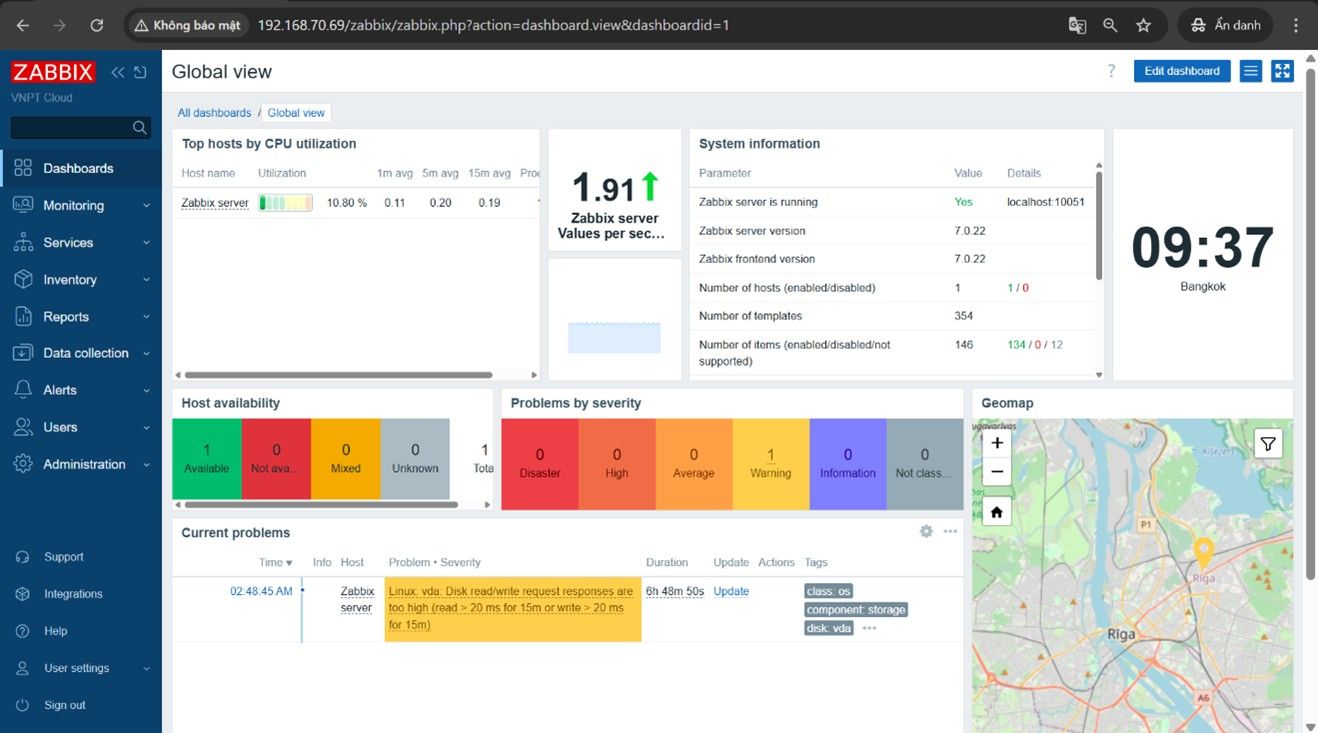
Task: Open the Reports menu item
Action: coord(66,316)
